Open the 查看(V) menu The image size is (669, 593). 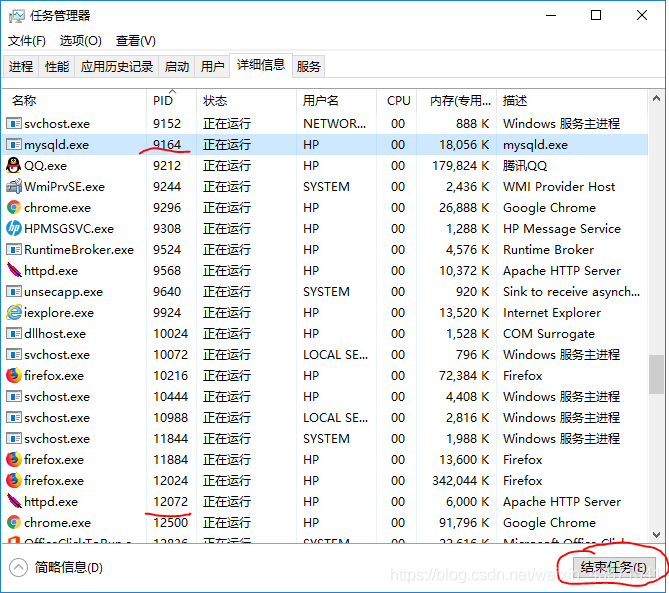(136, 41)
